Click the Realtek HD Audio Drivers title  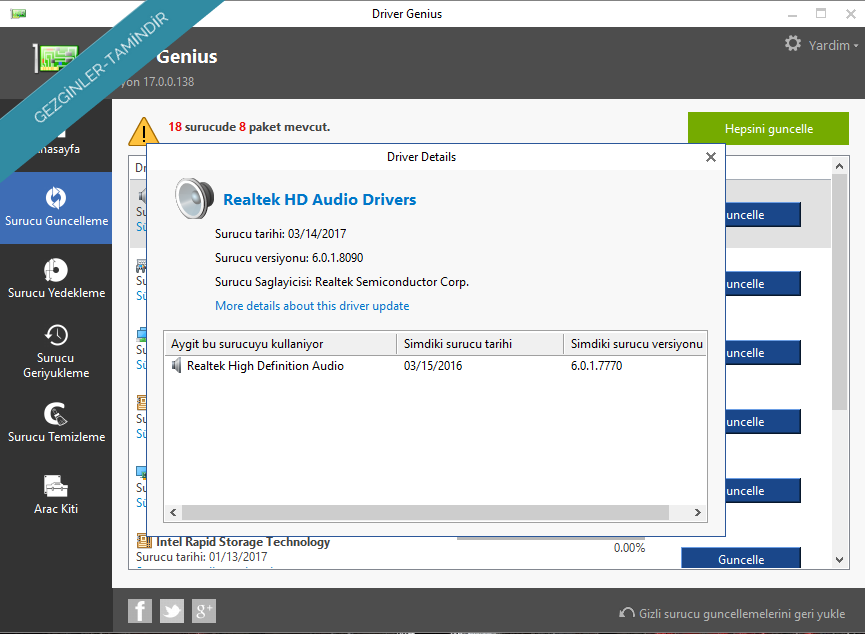pyautogui.click(x=319, y=199)
